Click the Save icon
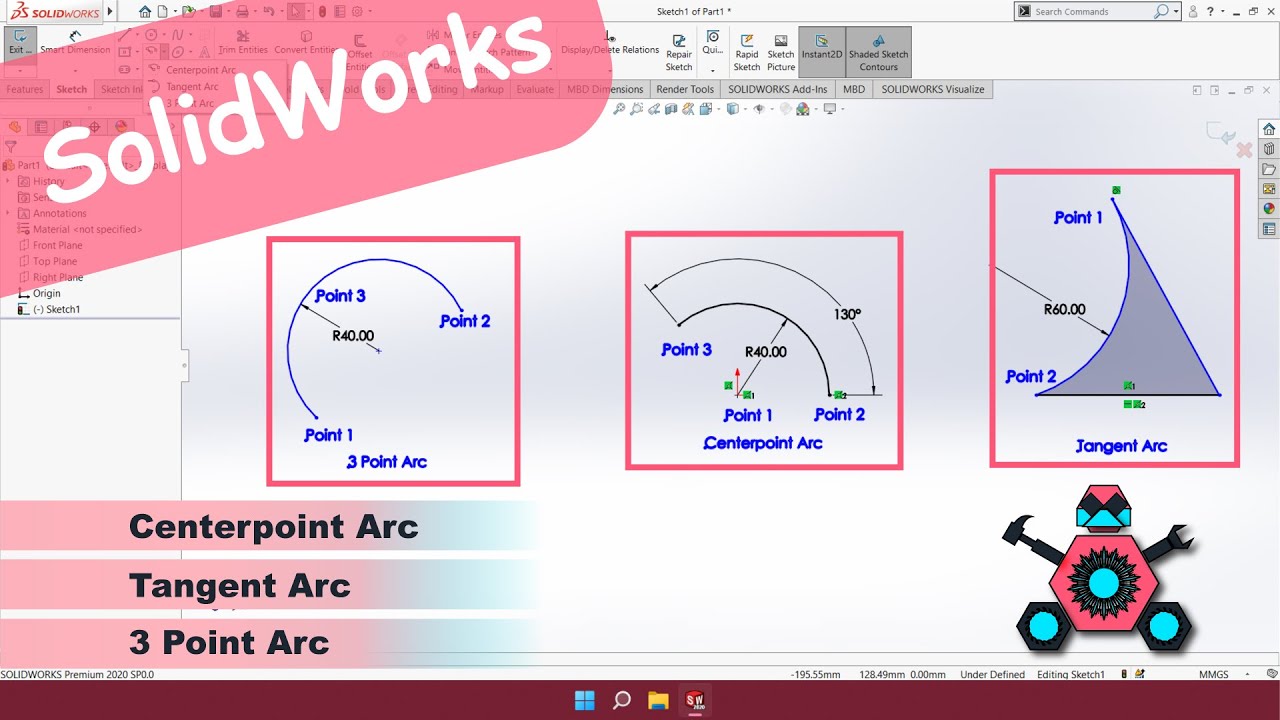This screenshot has width=1280, height=720. tap(217, 12)
